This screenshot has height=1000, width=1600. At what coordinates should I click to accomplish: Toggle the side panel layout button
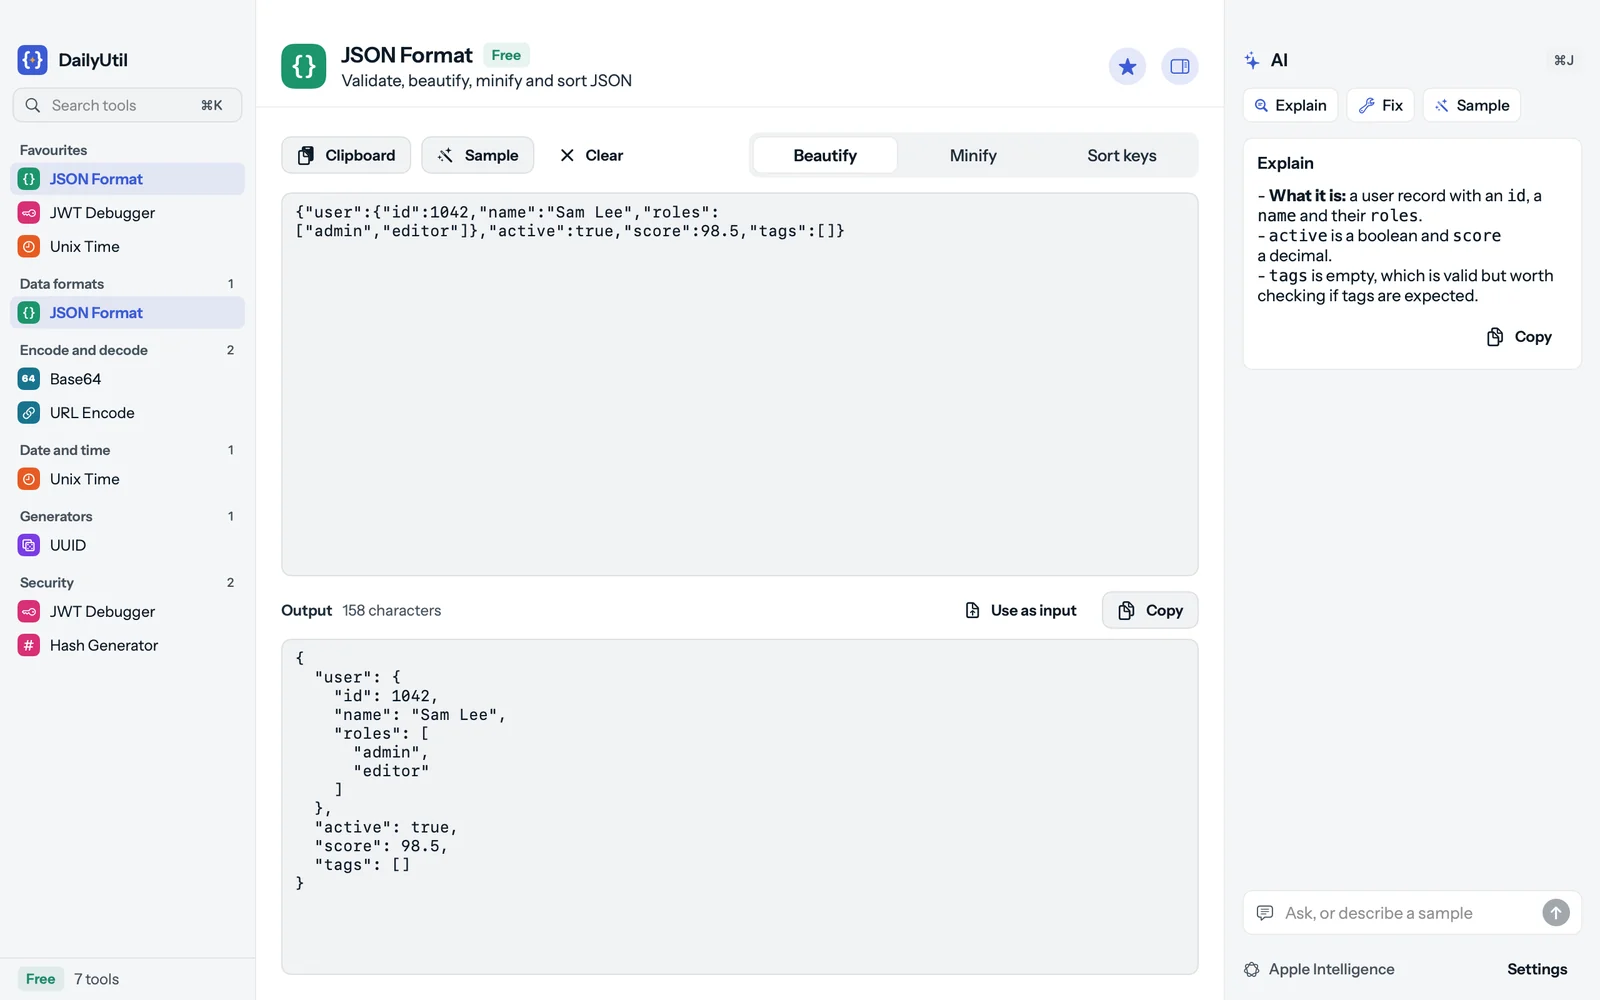[x=1180, y=66]
